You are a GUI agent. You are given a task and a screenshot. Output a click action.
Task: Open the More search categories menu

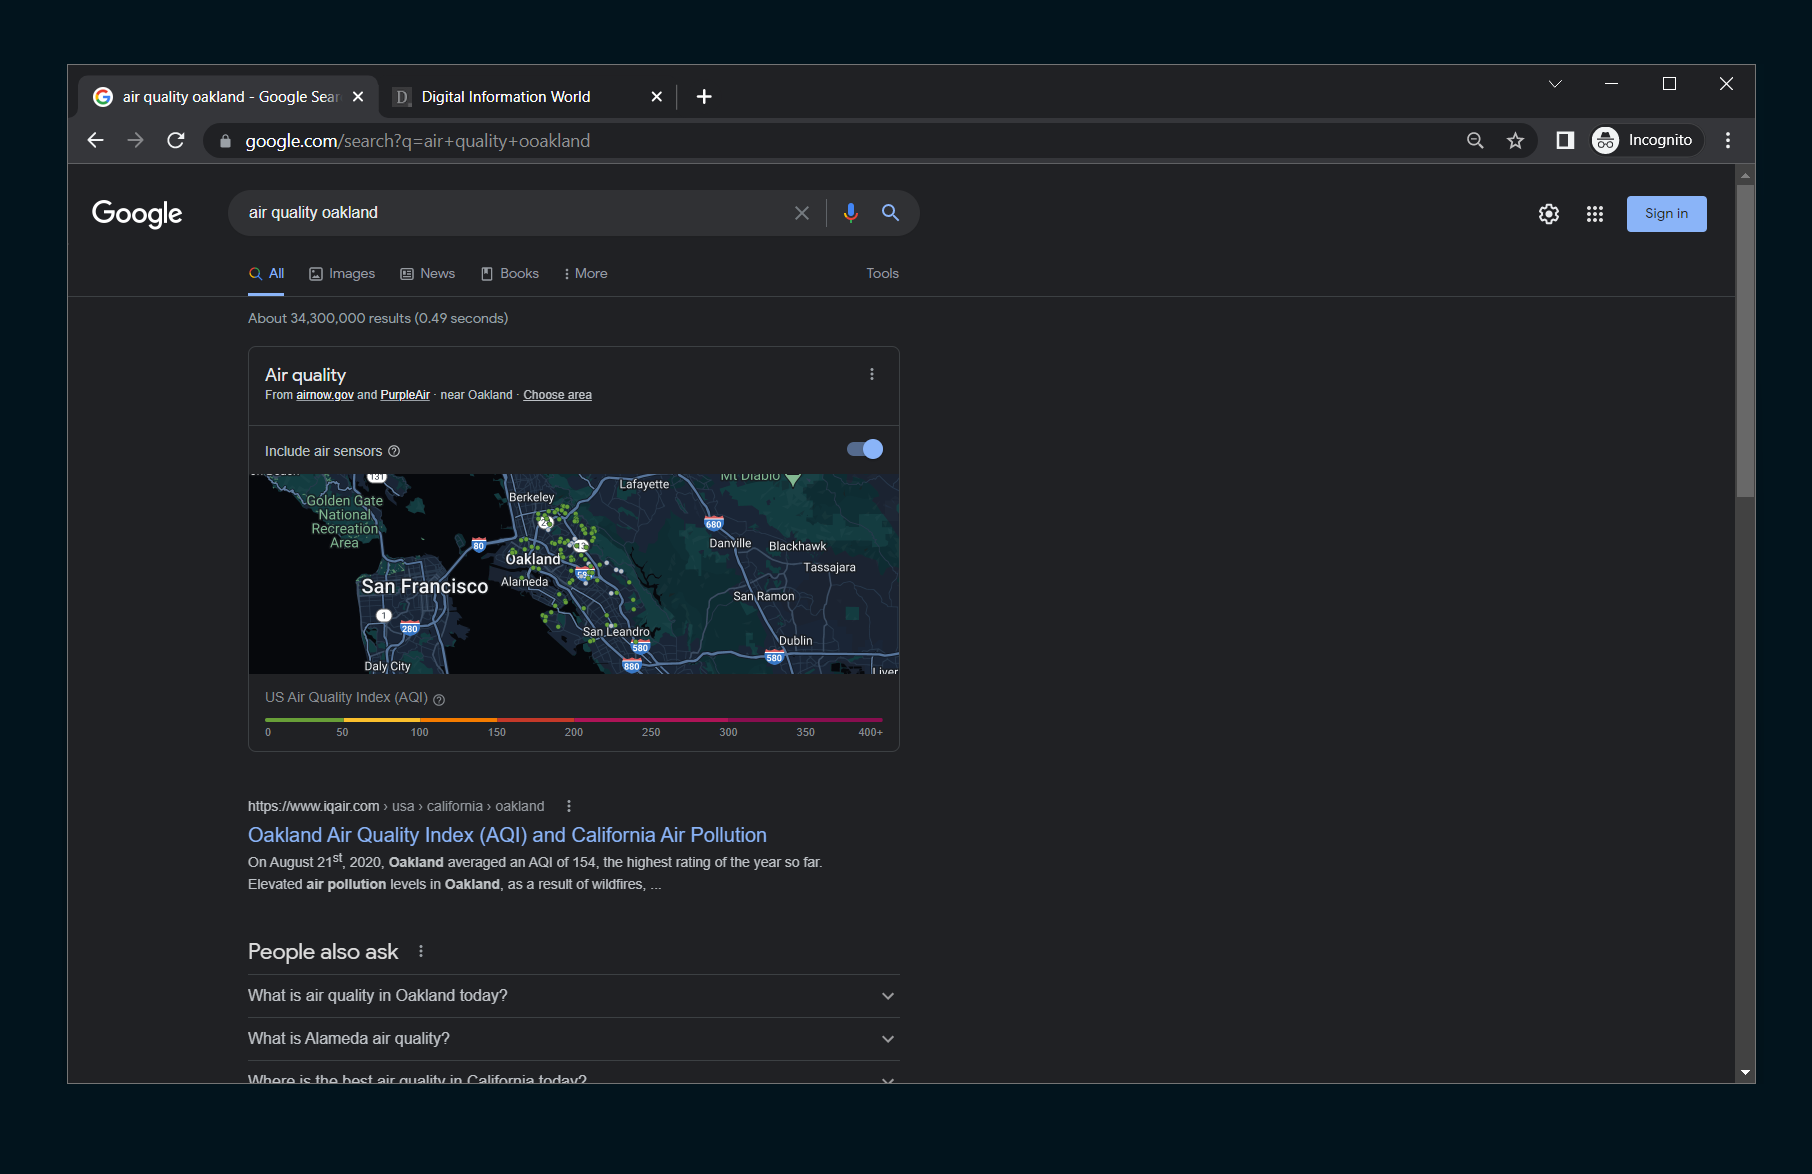click(x=586, y=274)
